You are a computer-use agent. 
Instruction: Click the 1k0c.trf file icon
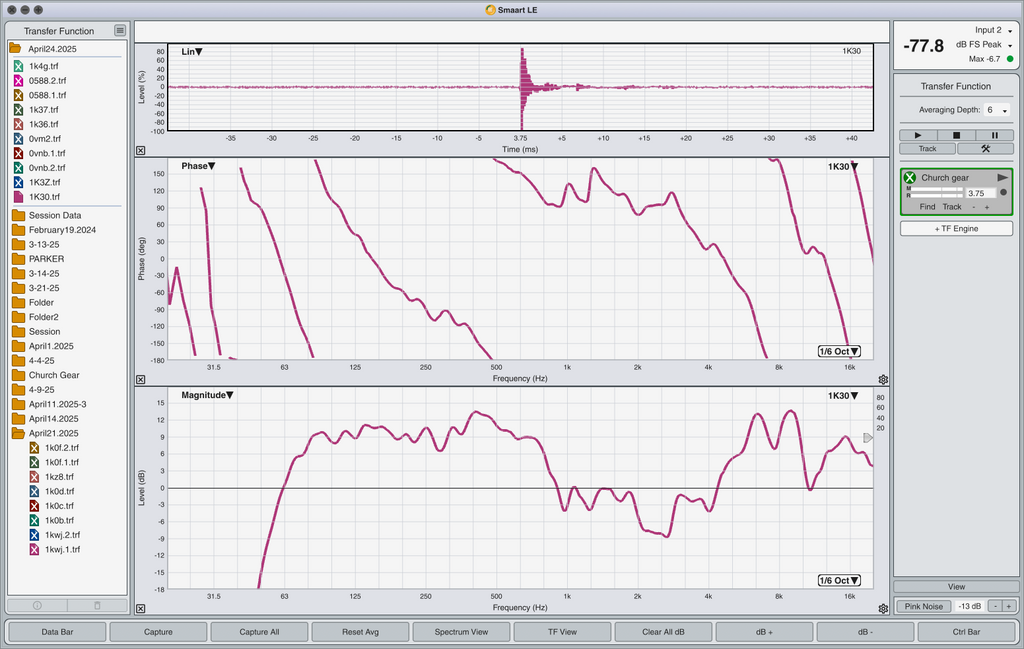[x=34, y=506]
